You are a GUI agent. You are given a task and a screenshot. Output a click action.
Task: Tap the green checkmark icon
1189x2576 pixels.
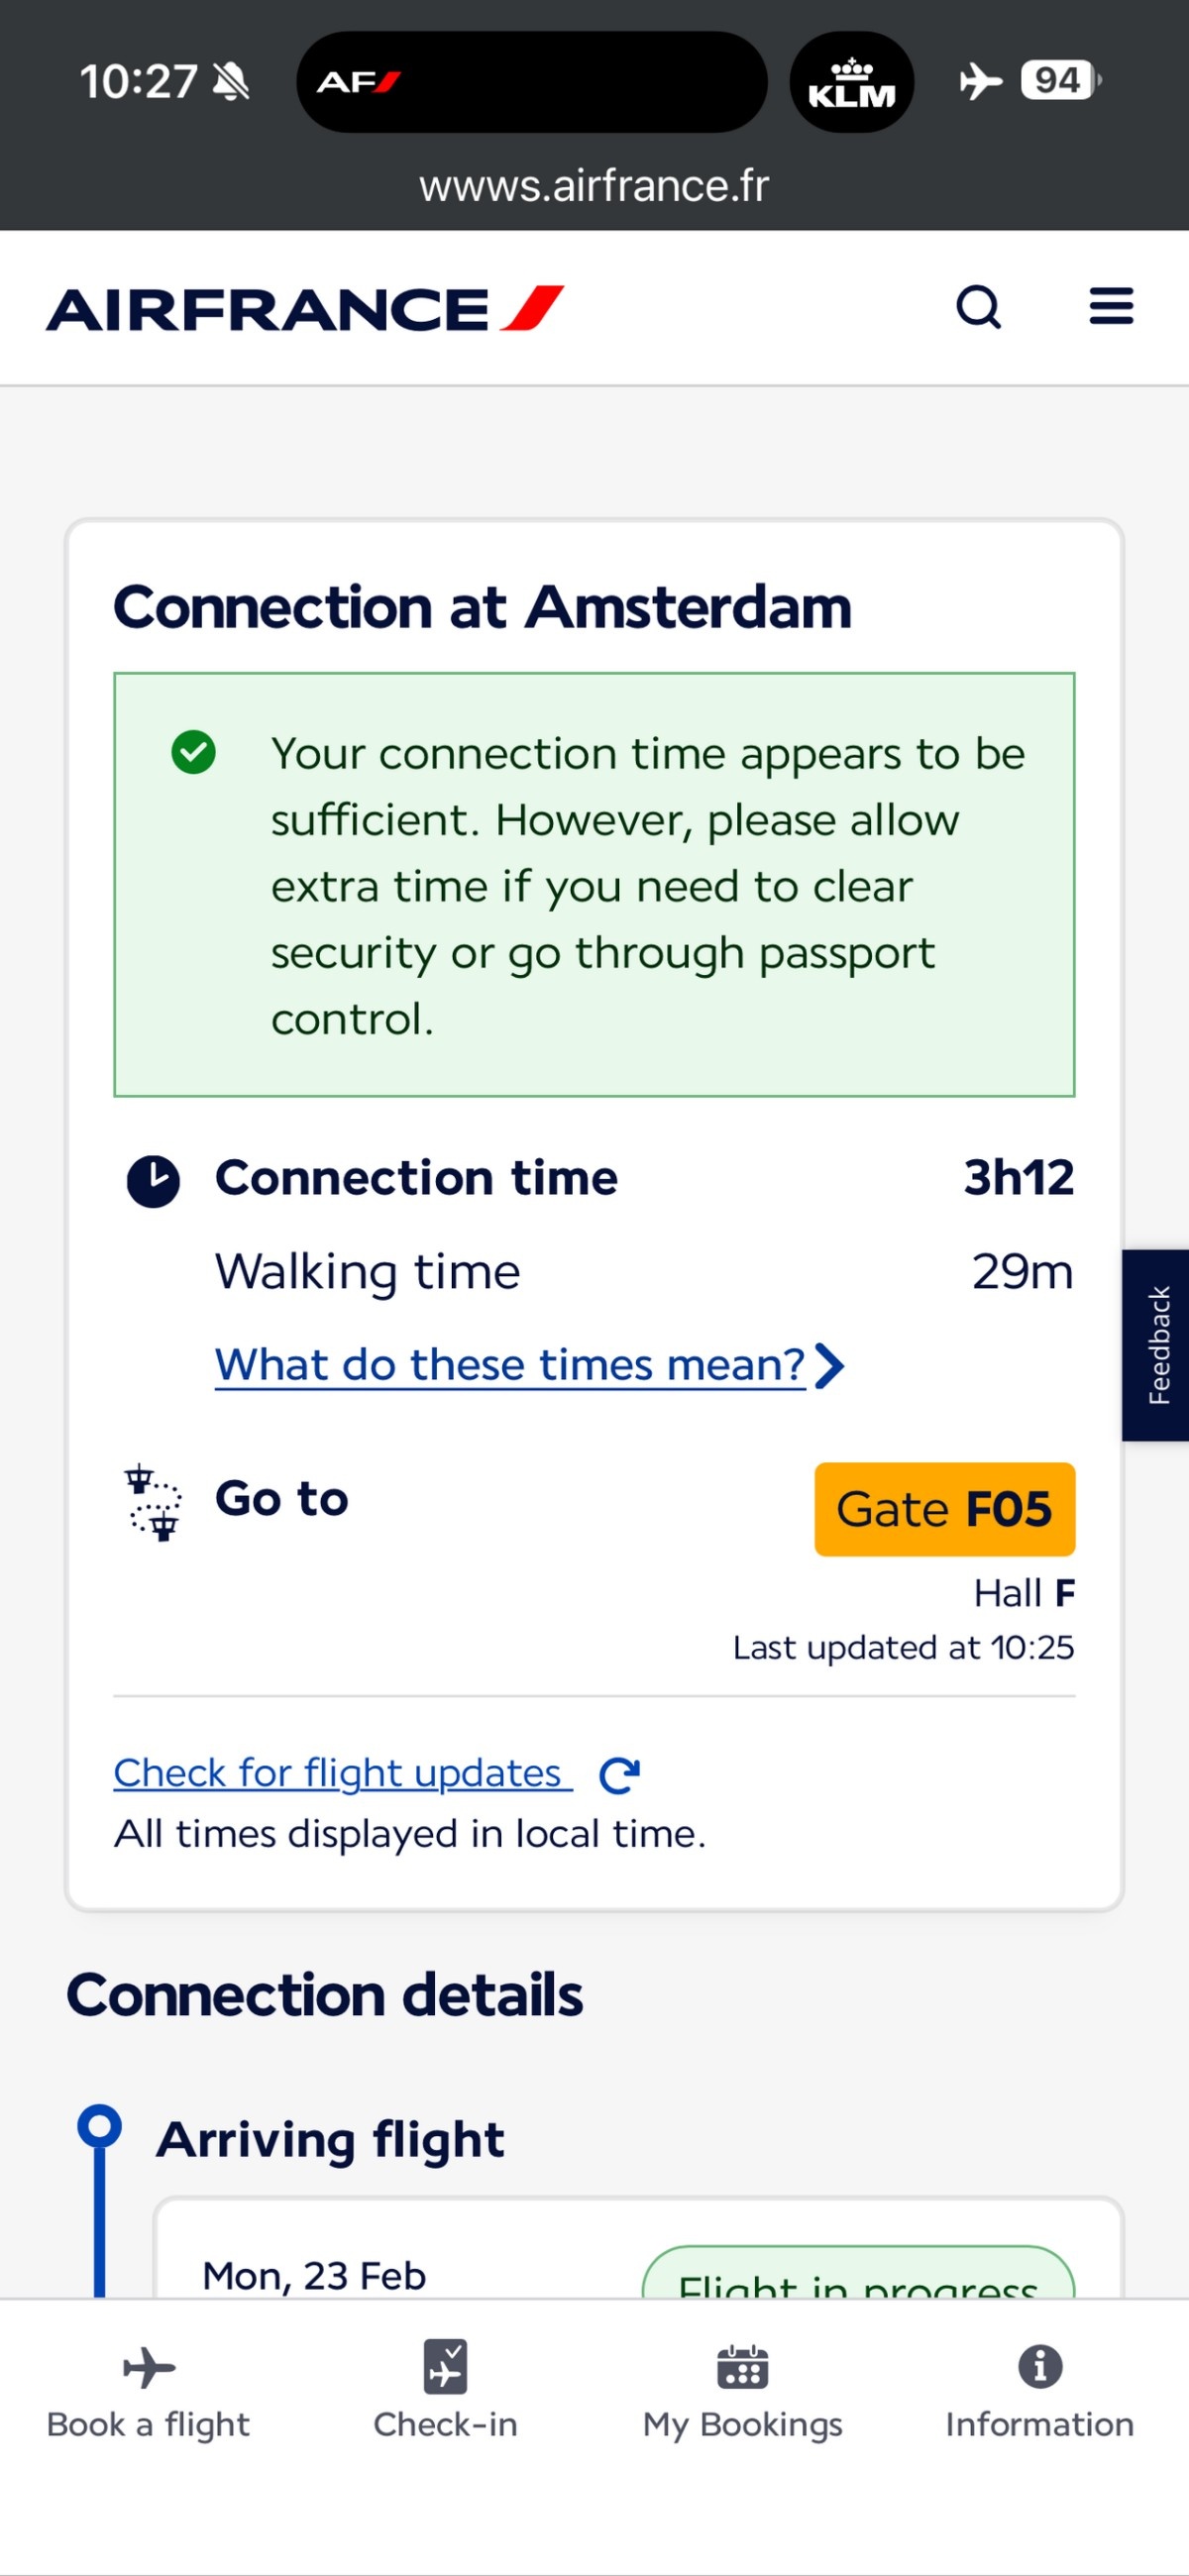193,752
